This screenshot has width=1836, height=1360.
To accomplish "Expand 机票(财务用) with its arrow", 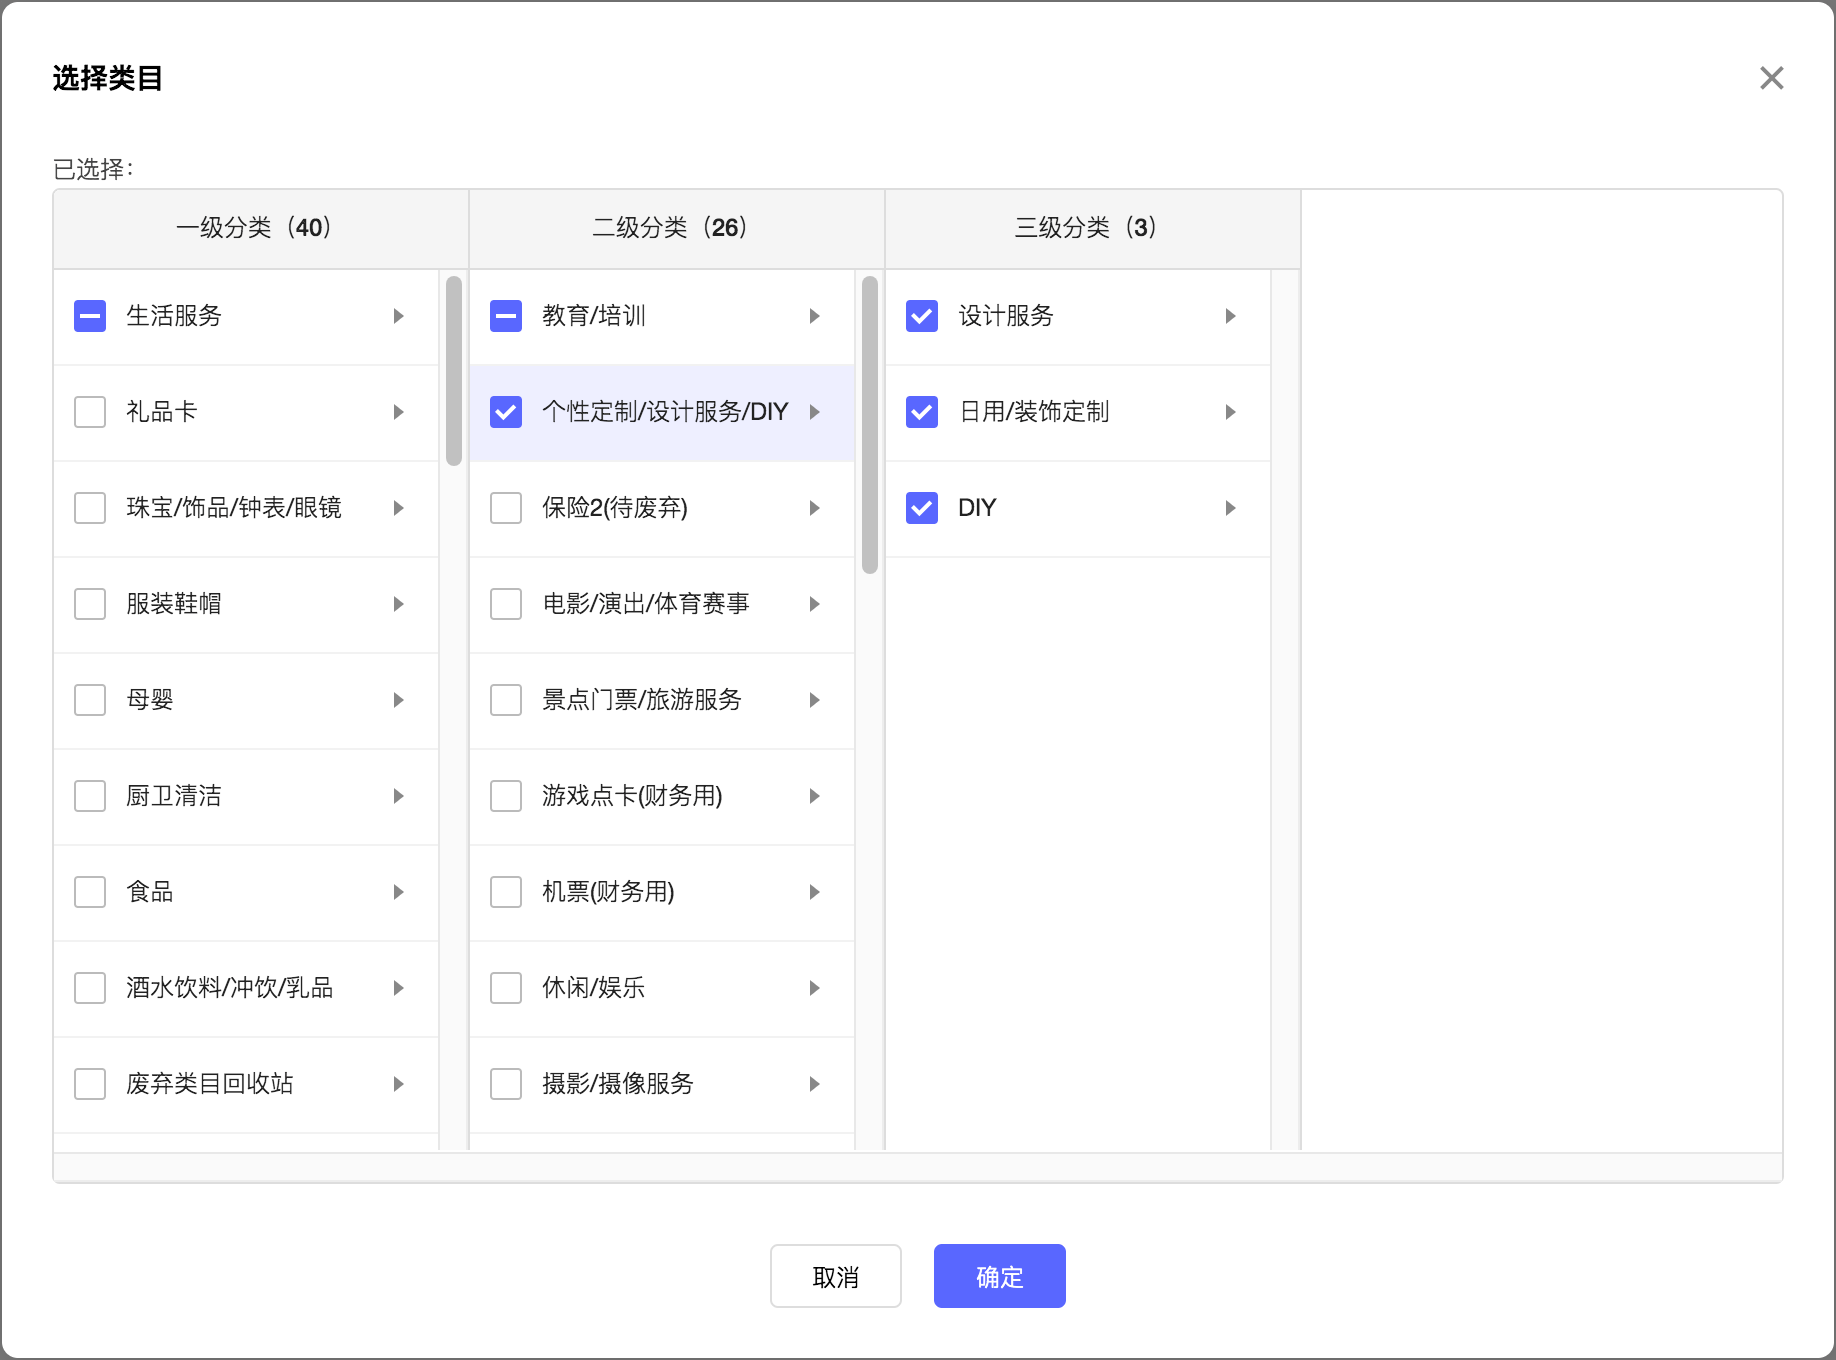I will (815, 892).
